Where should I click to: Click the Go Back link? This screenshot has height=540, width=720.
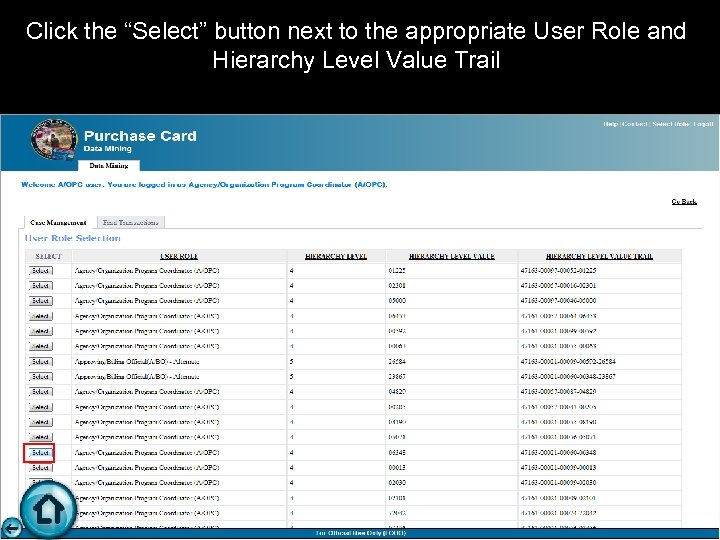684,202
